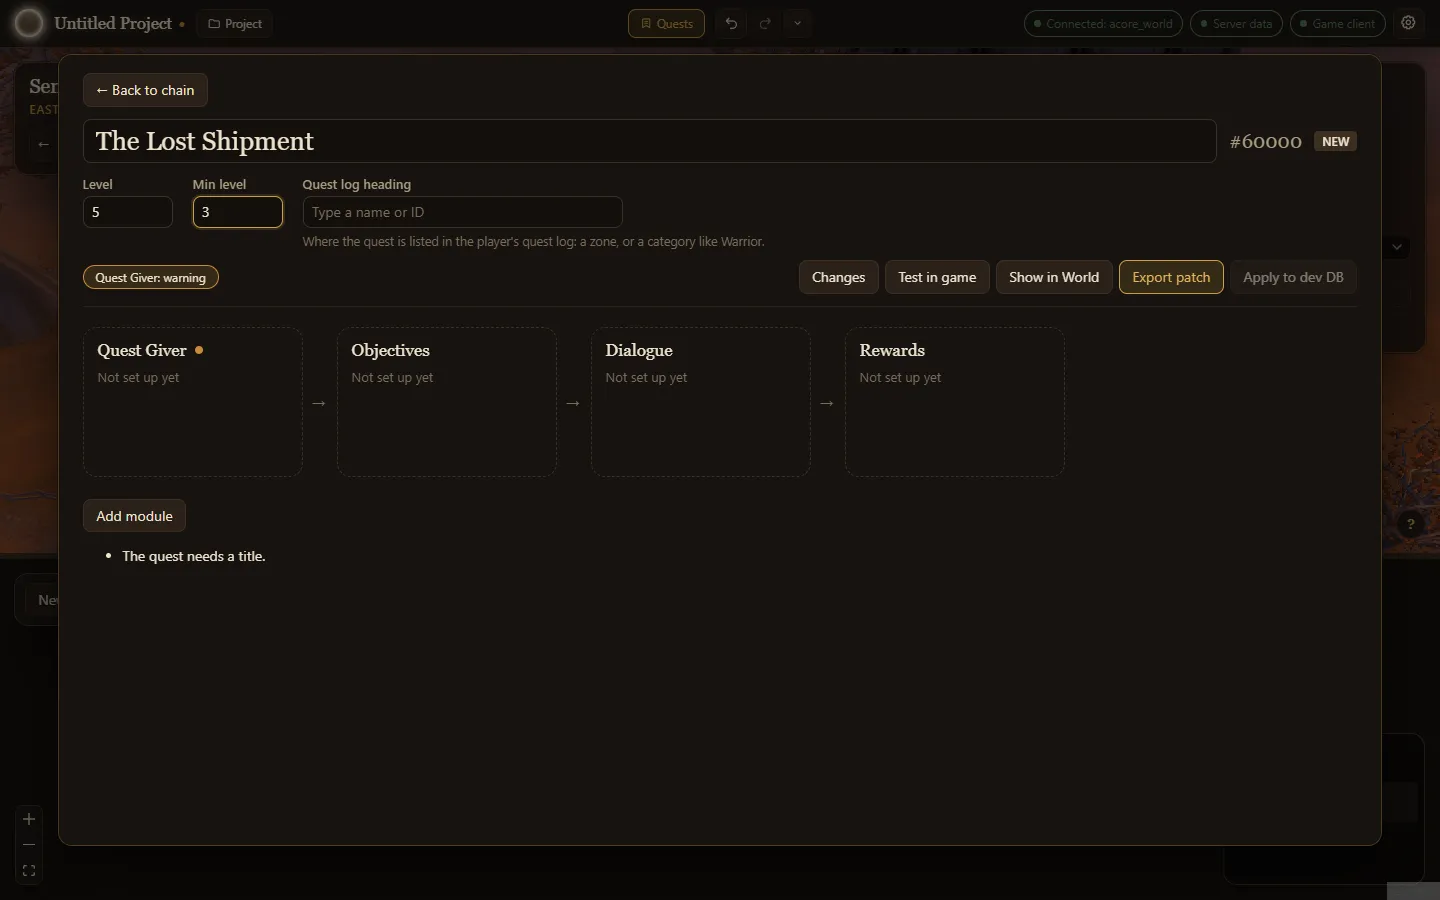This screenshot has width=1440, height=900.
Task: Click the Min level input field
Action: click(238, 212)
